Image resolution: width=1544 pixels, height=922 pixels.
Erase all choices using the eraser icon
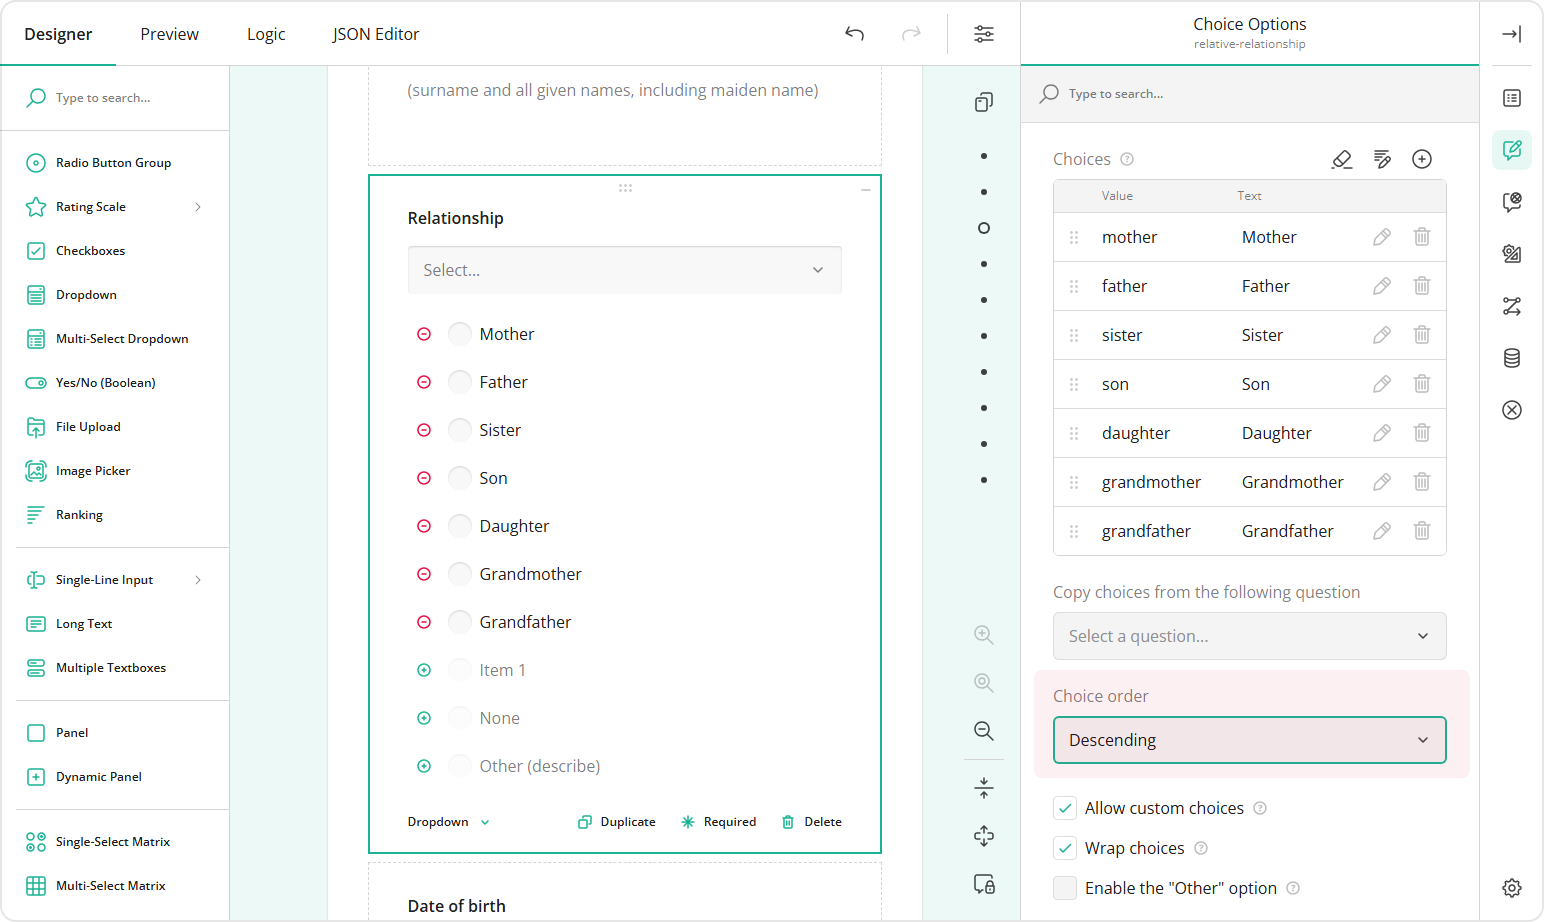click(1342, 158)
